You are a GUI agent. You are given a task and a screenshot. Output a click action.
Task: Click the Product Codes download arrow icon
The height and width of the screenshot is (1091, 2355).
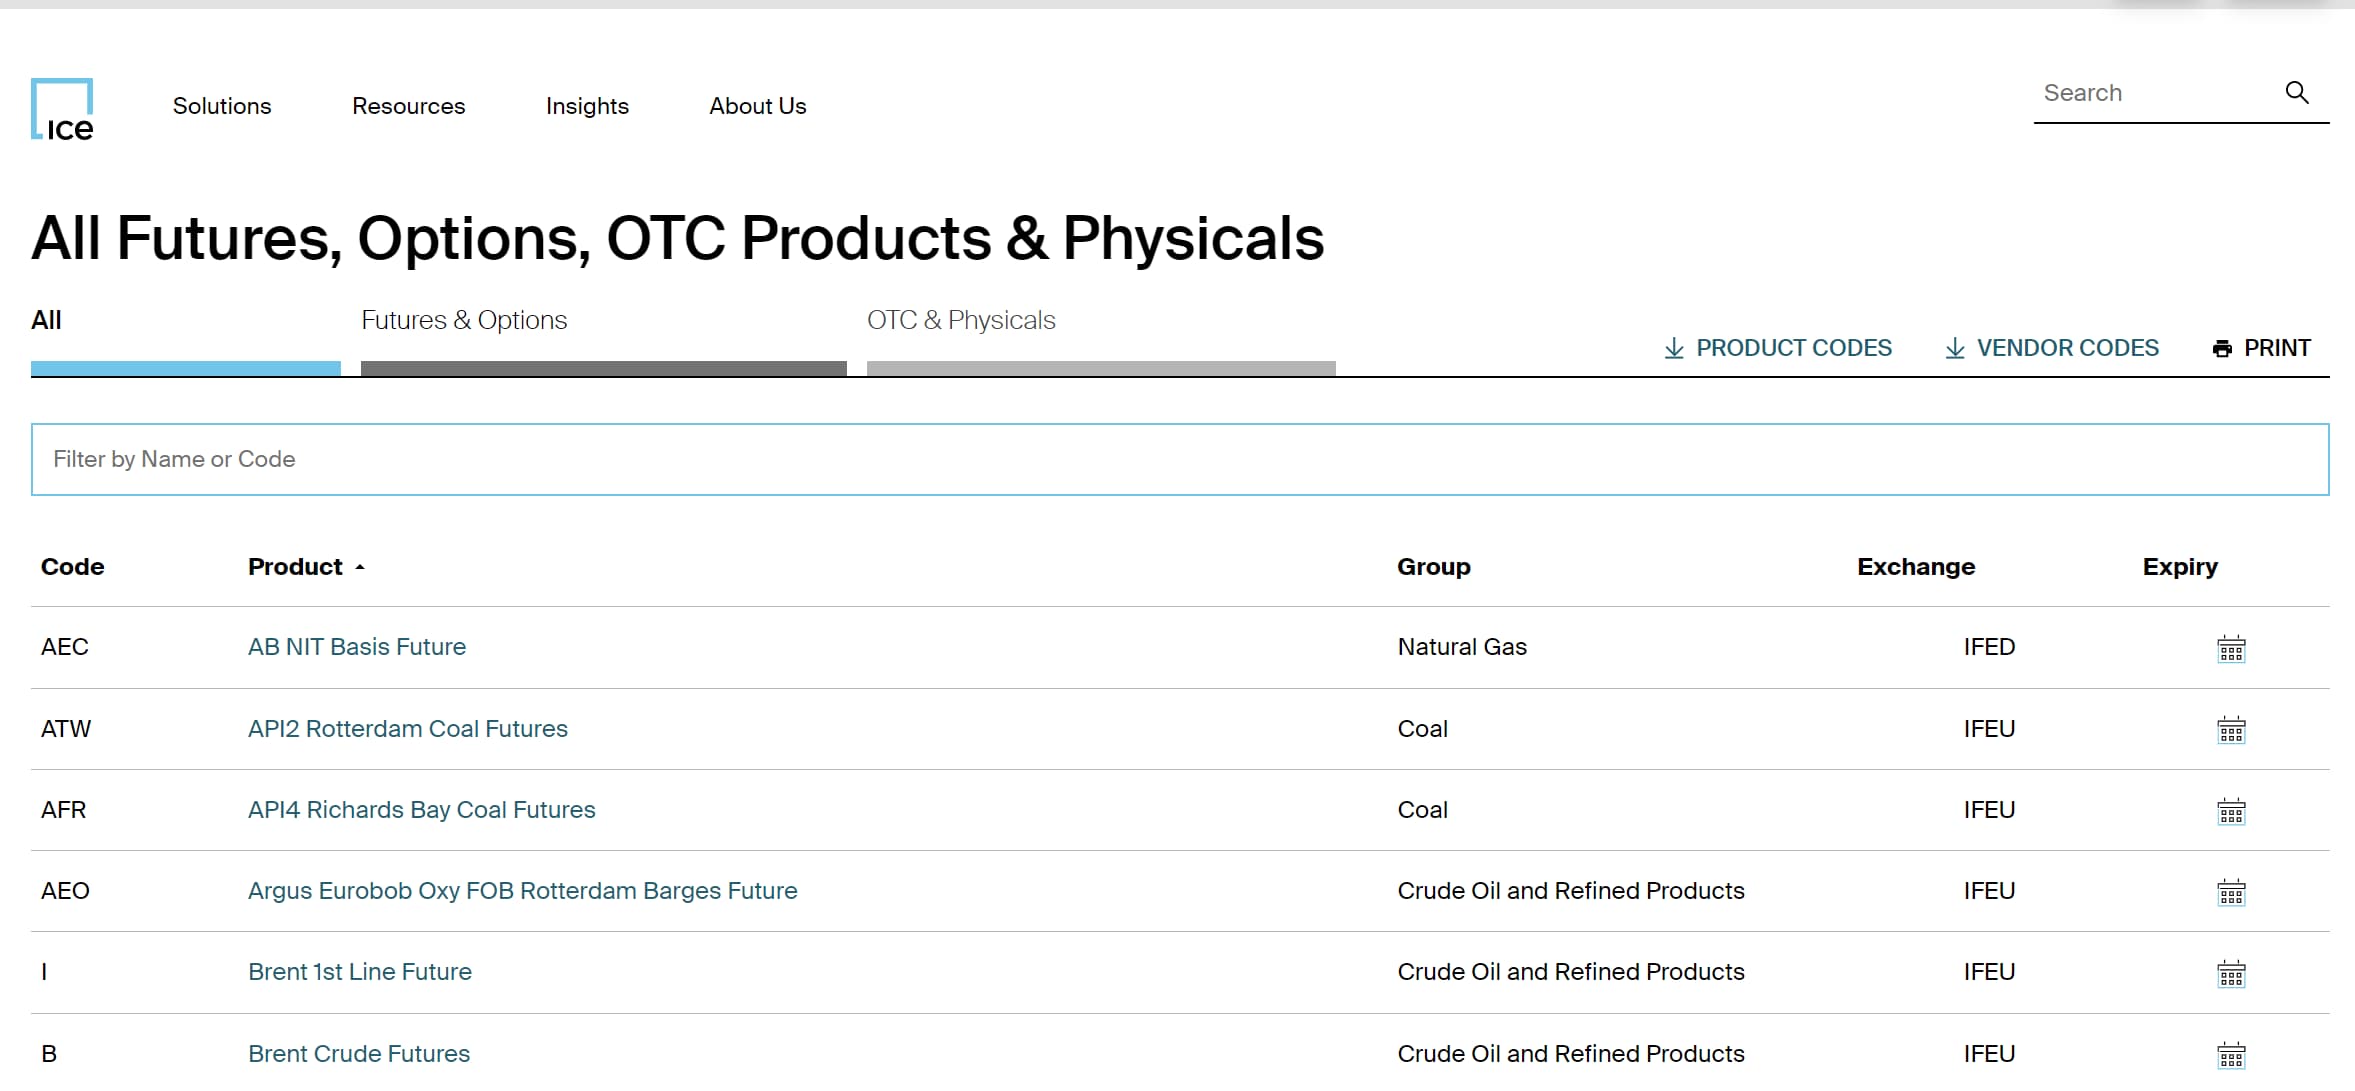[x=1673, y=348]
